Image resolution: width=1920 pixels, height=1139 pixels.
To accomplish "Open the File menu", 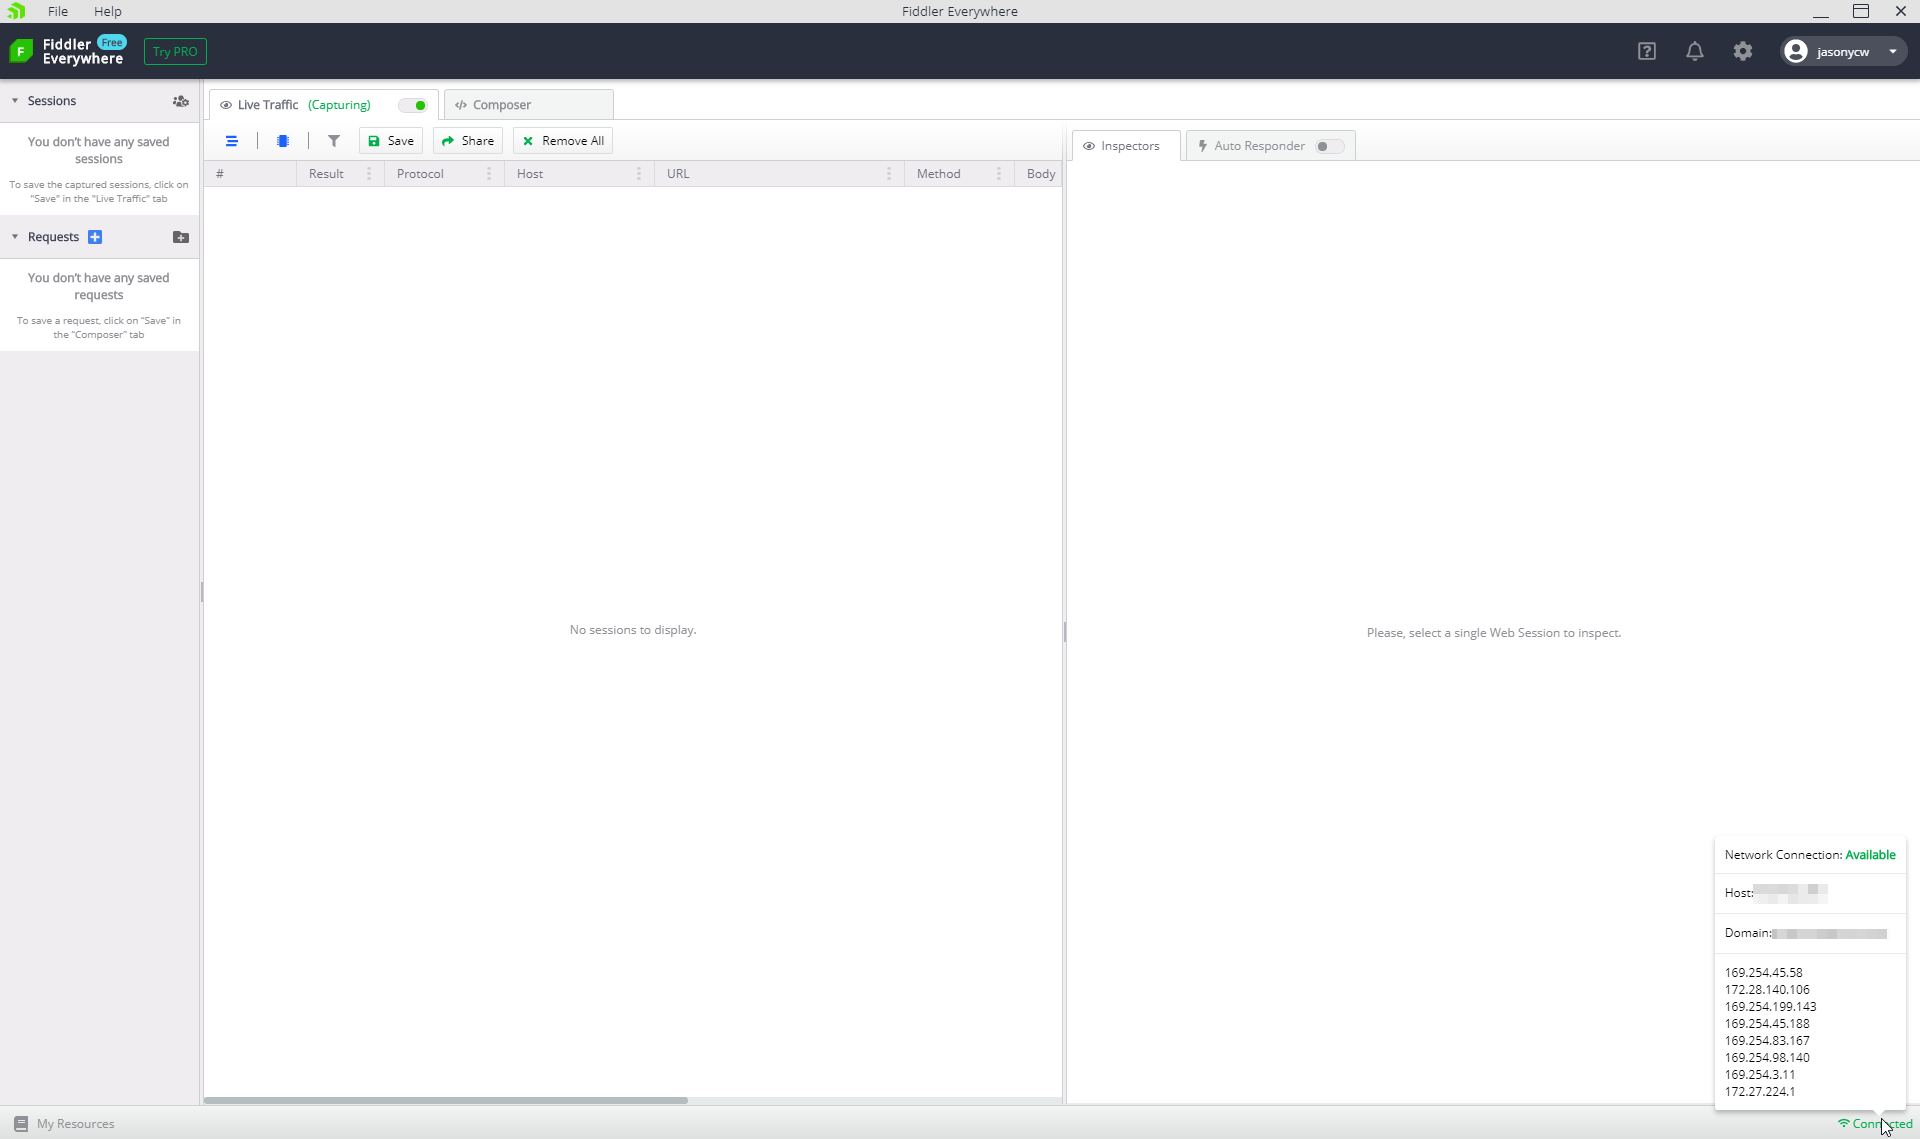I will 58,11.
